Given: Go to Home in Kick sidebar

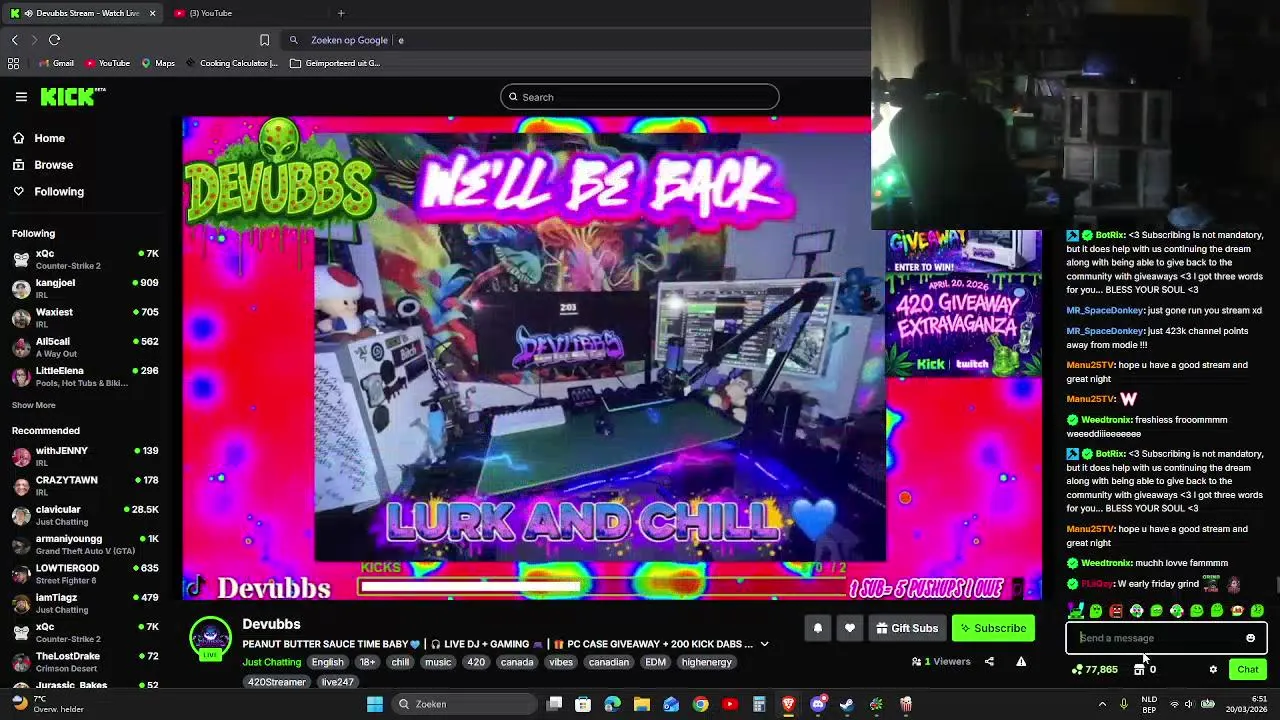Looking at the screenshot, I should [39, 138].
